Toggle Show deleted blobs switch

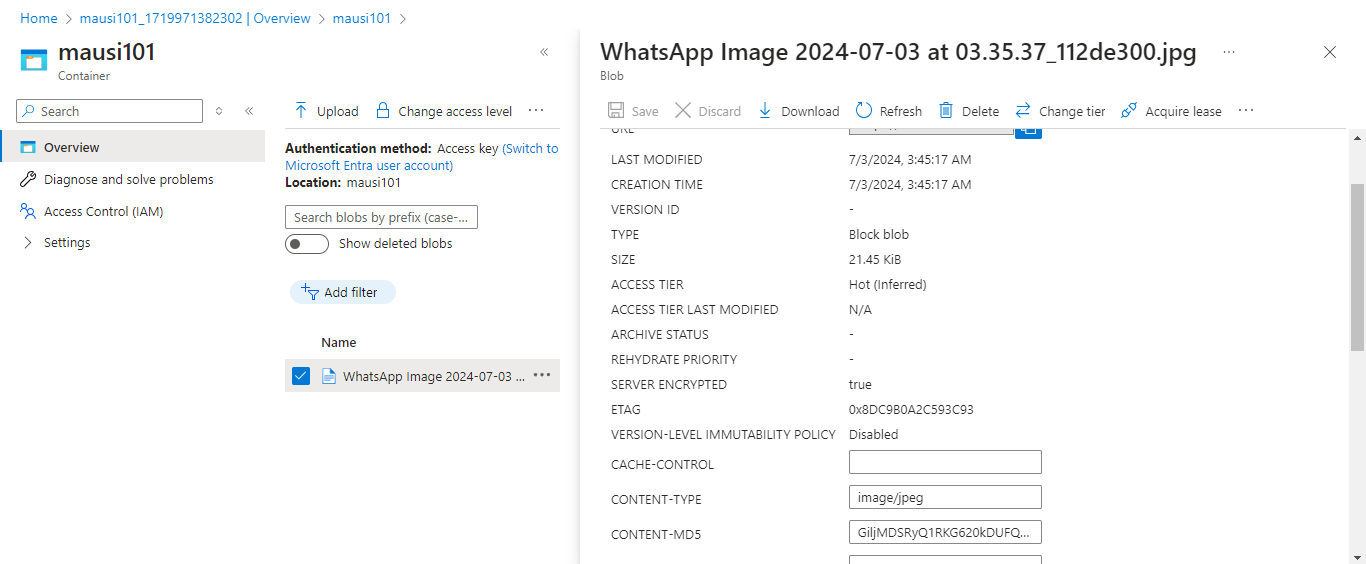coord(307,244)
